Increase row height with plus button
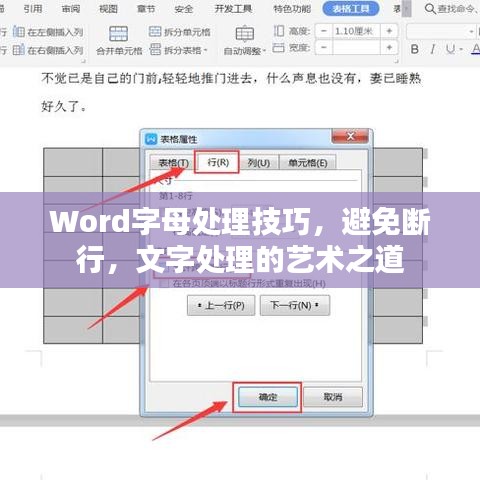The image size is (480, 480). 389,31
